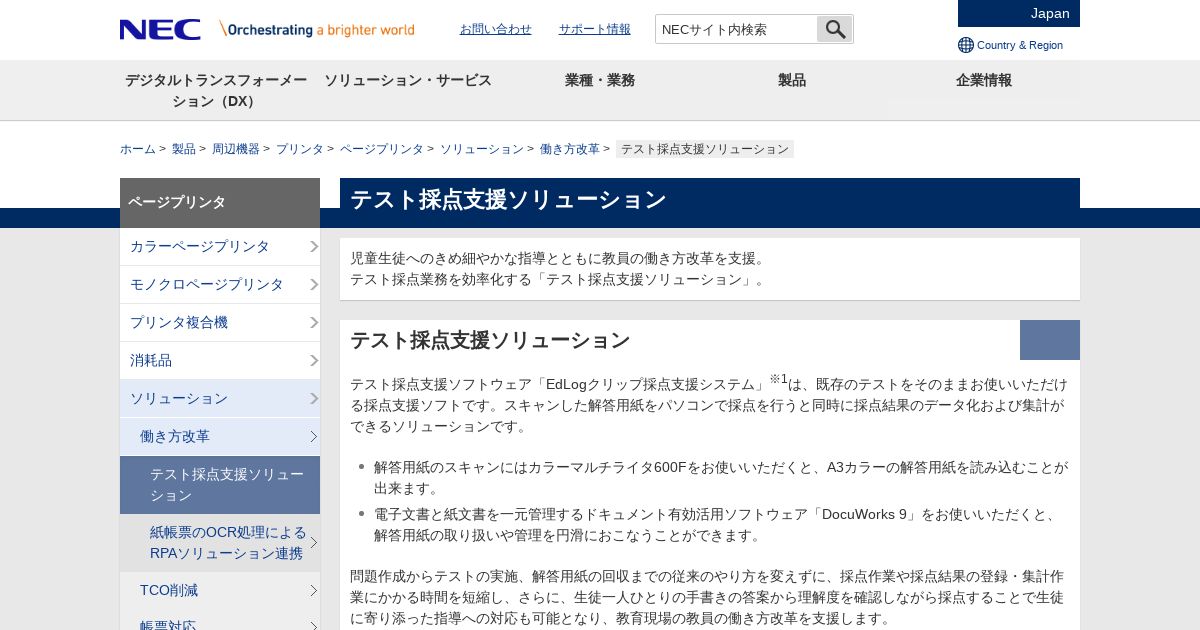Open プリンタ複合機 in the sidebar

pos(220,322)
